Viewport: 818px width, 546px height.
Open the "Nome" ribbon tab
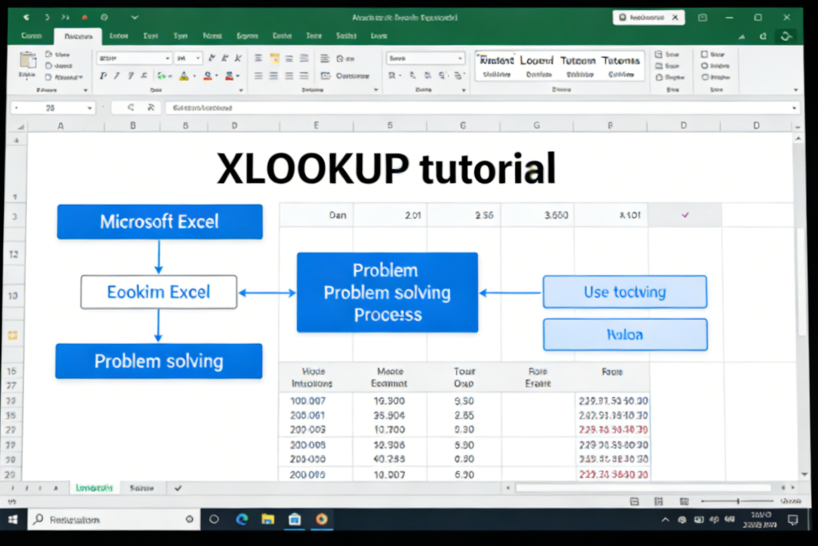click(212, 35)
